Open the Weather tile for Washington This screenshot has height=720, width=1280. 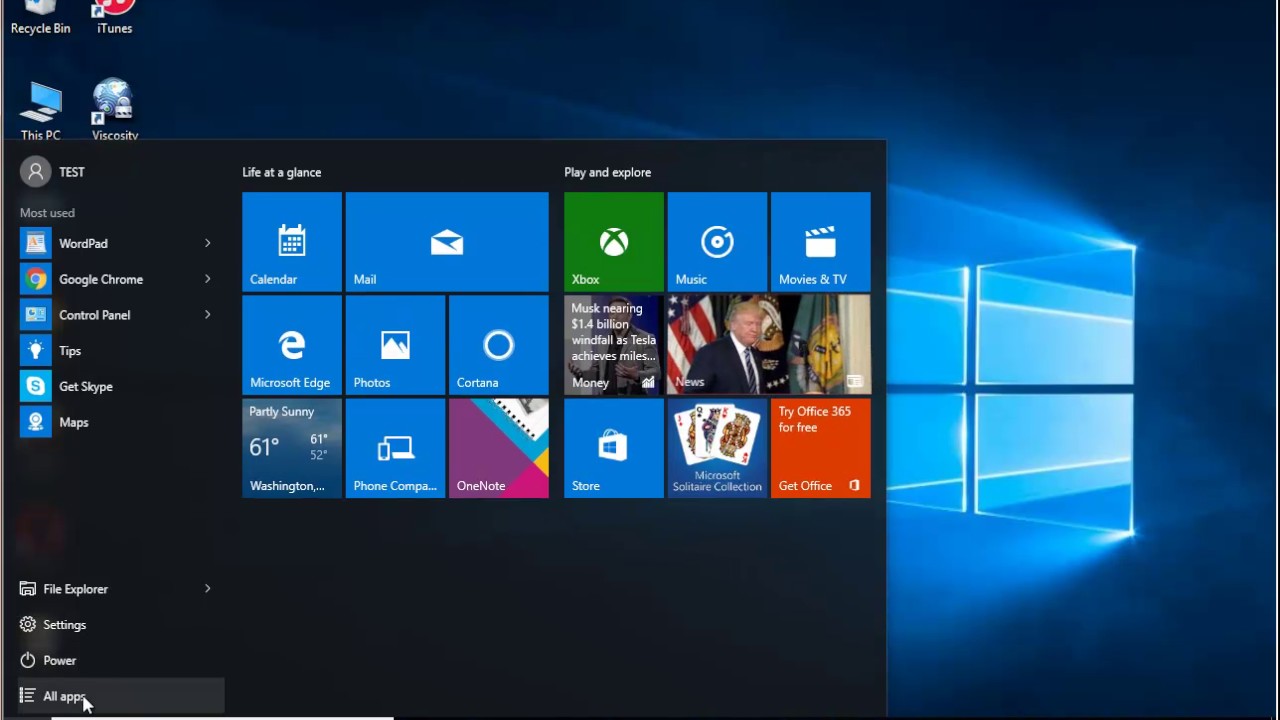(292, 448)
